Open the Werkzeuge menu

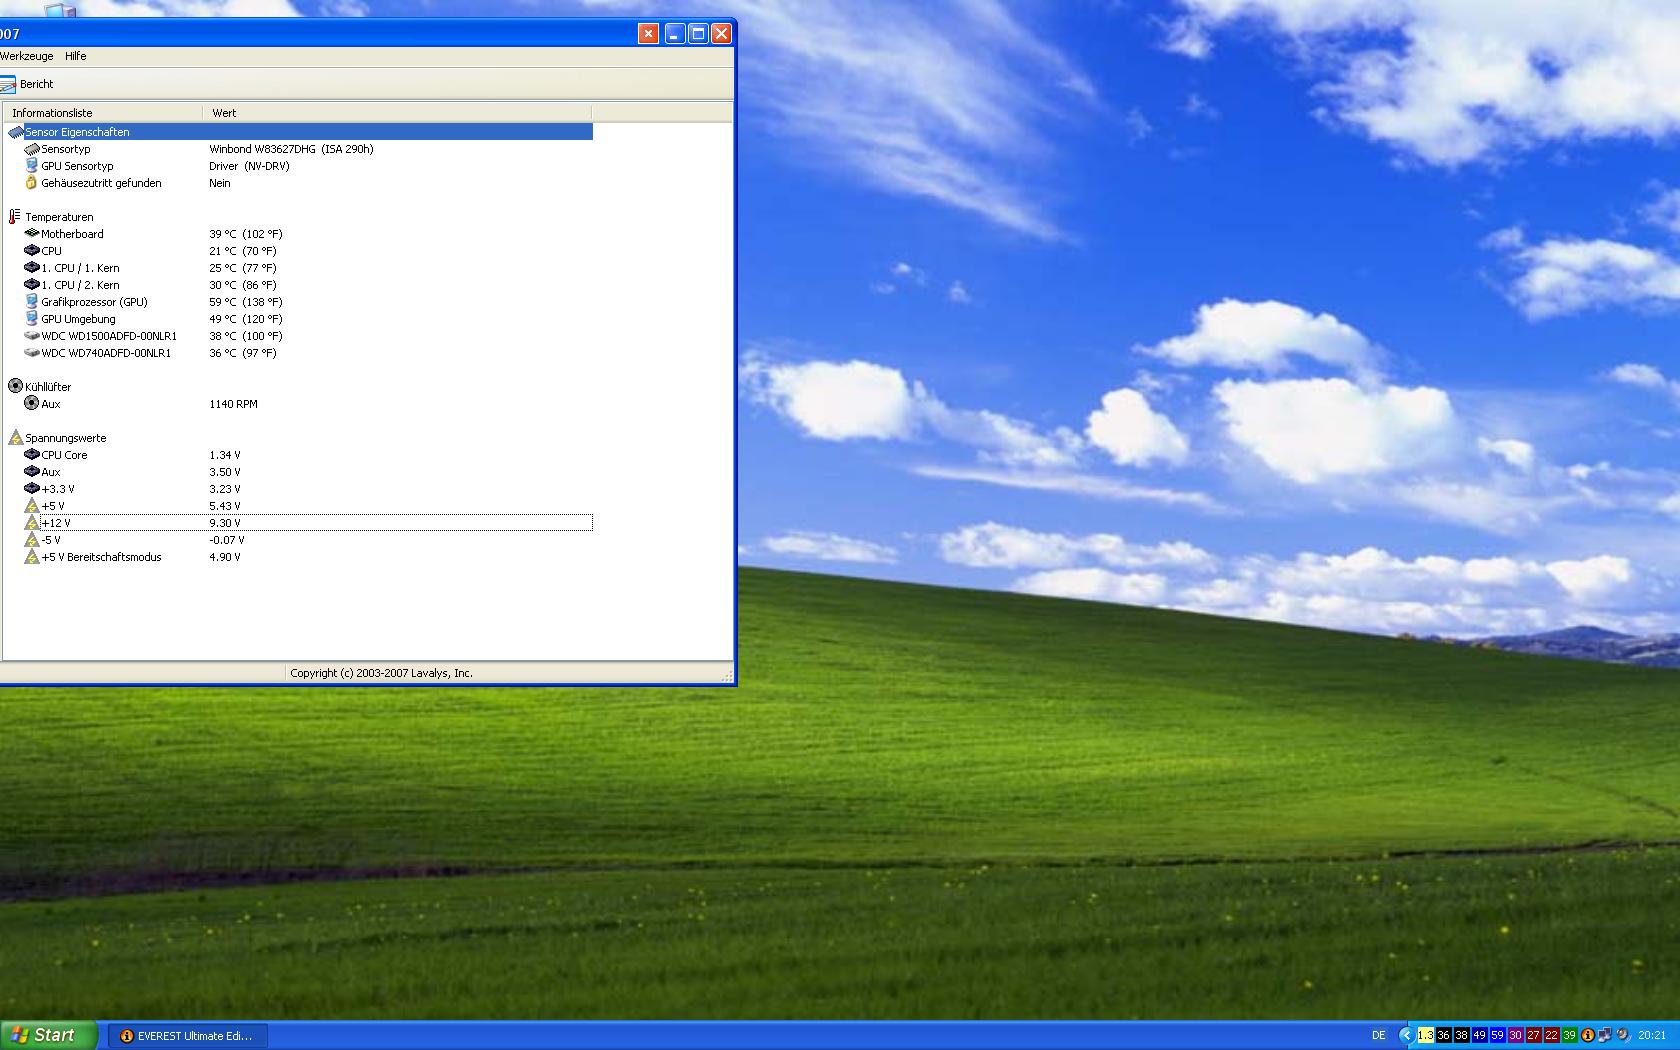[x=27, y=56]
